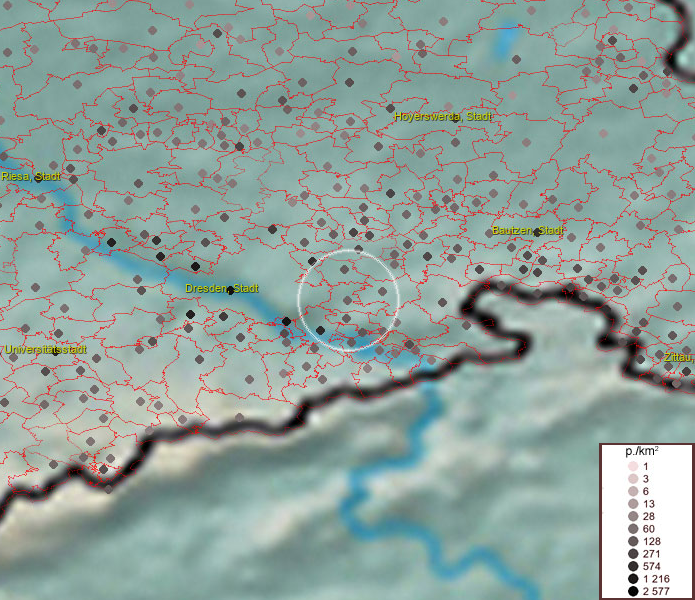Screen dimensions: 695x600
Task: Pick the legend swatch for density 271
Action: (x=633, y=553)
